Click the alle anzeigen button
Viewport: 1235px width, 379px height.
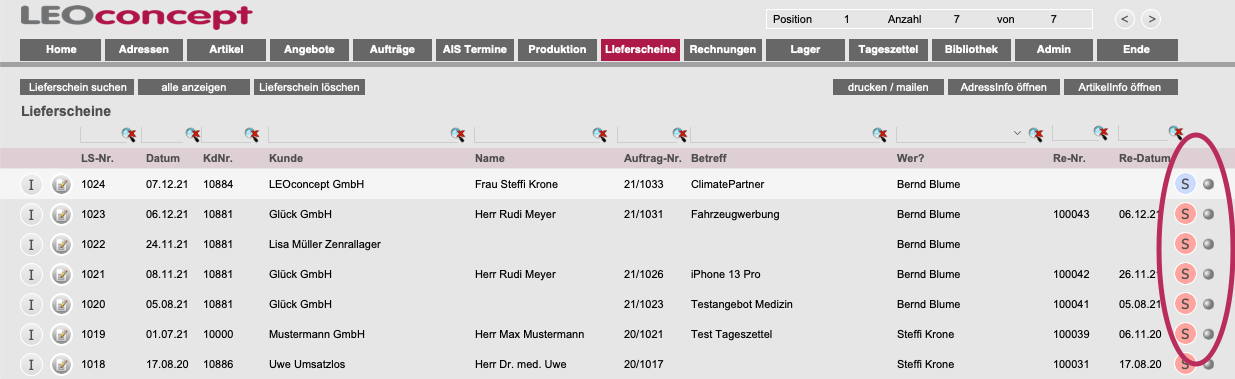point(194,87)
